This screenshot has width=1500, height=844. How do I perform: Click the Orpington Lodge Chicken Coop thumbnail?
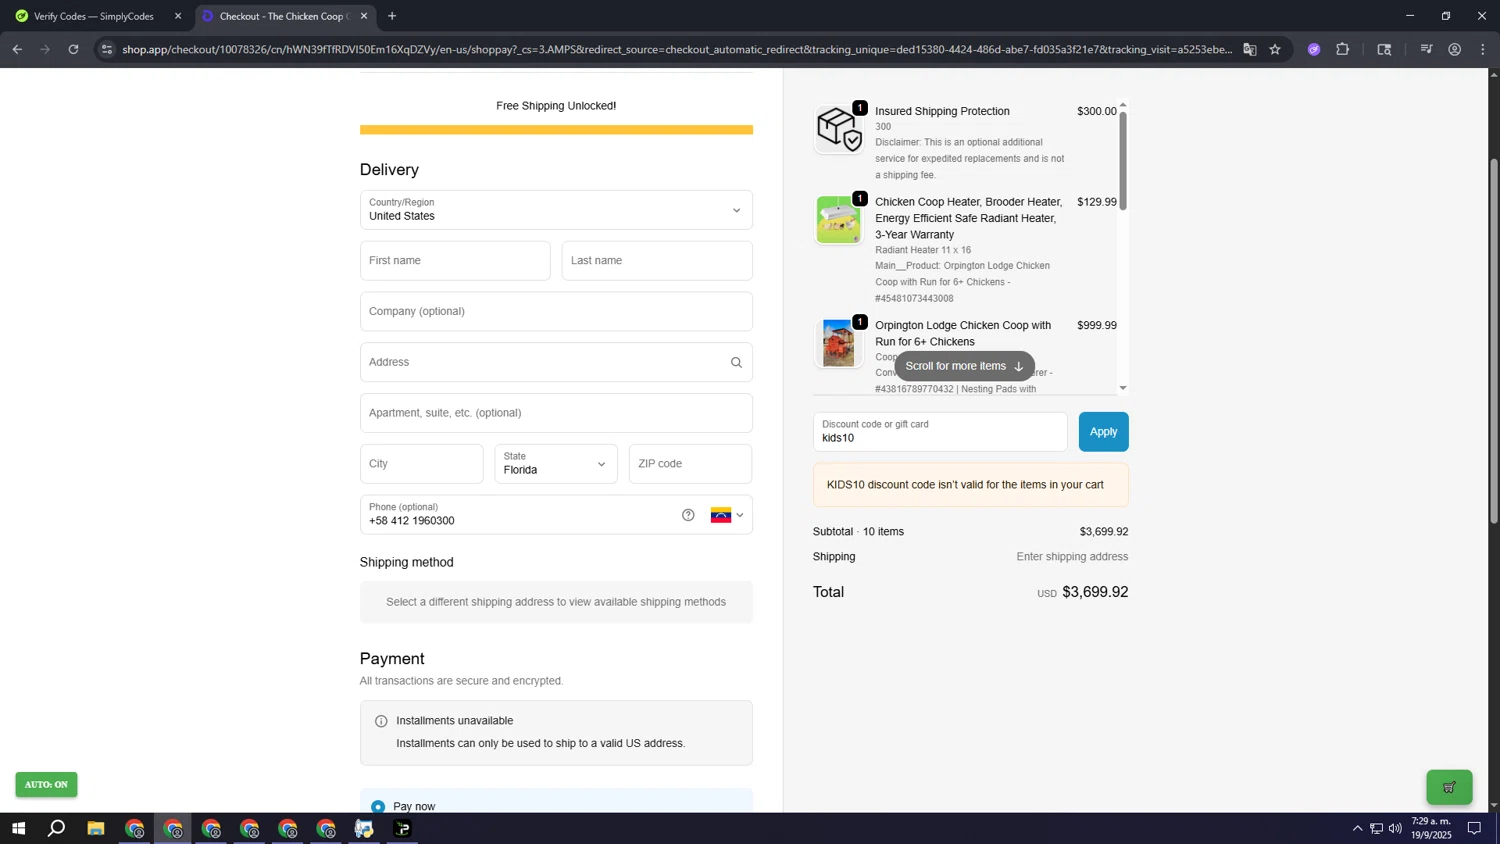[838, 343]
